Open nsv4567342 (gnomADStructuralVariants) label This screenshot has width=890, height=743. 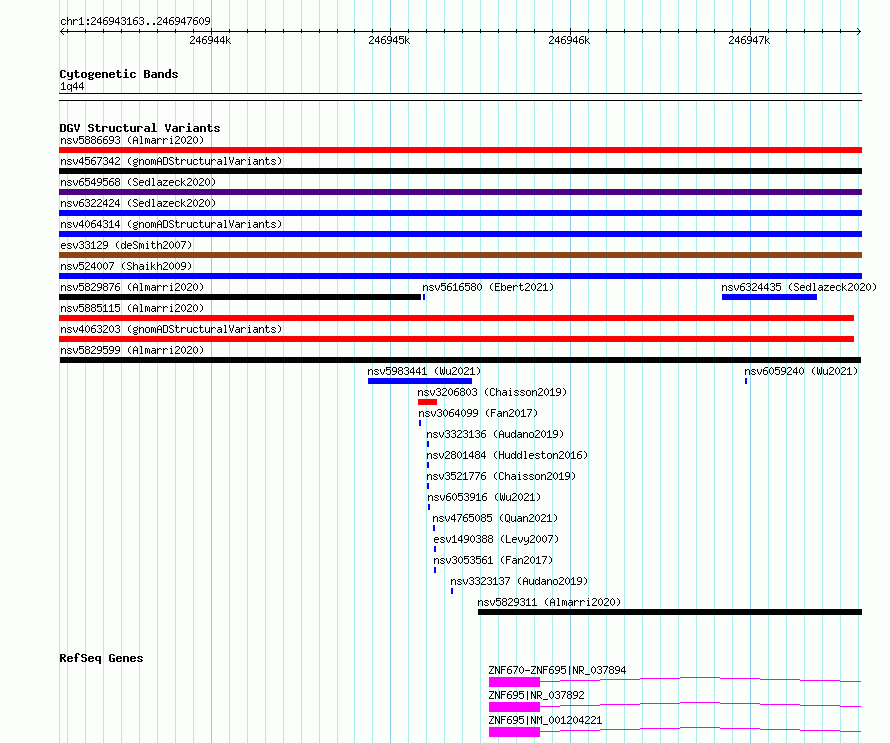click(171, 161)
